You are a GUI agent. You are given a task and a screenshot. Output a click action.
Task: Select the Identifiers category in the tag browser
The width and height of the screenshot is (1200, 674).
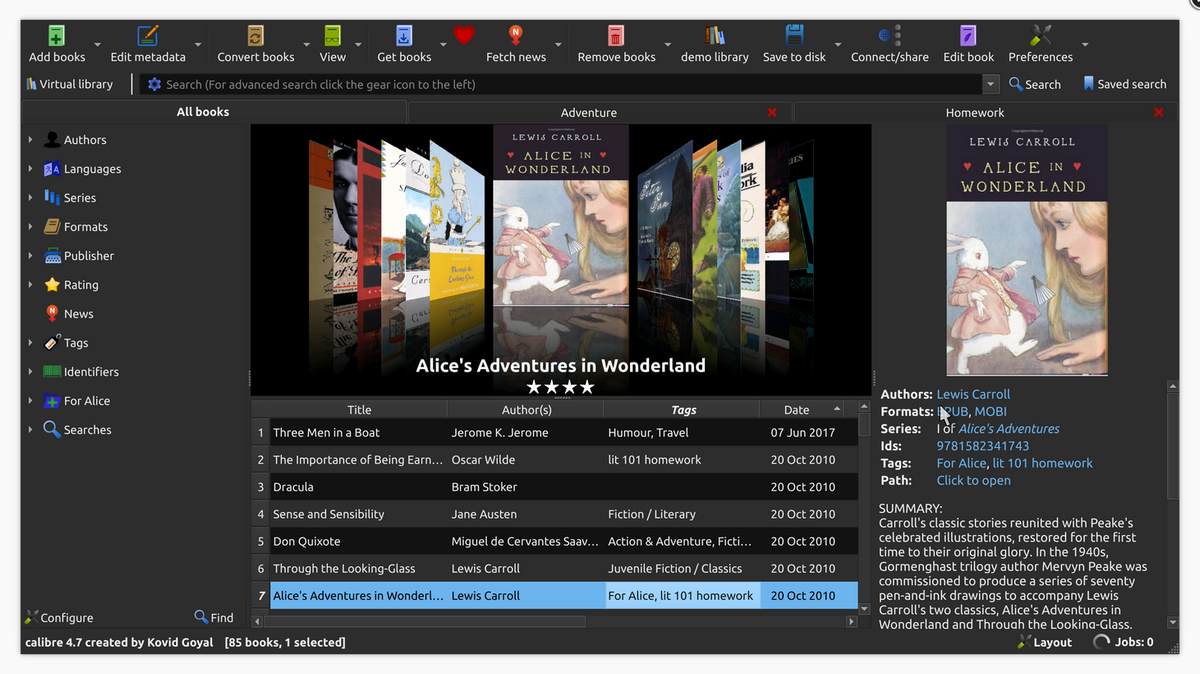(91, 372)
